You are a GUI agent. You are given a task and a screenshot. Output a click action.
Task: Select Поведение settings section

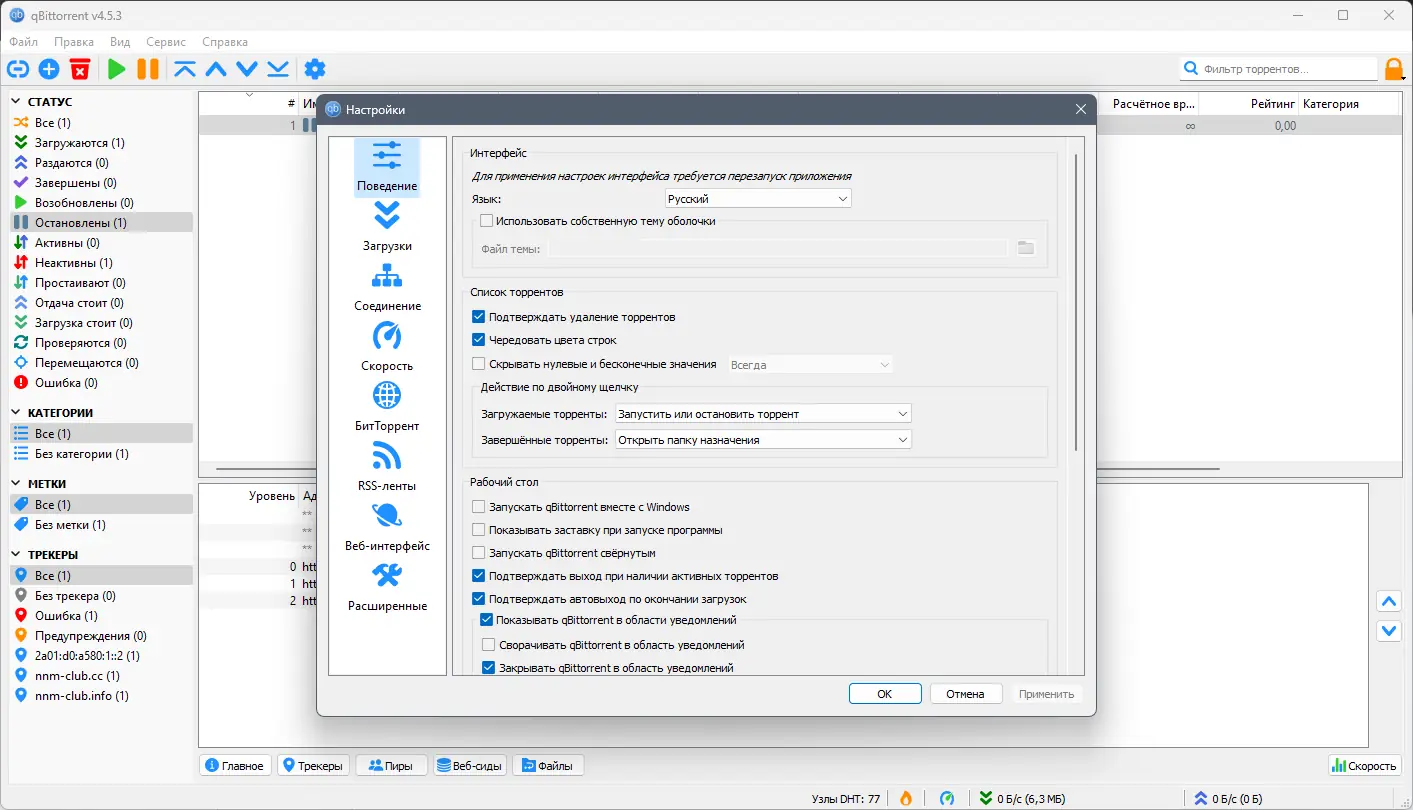(387, 167)
